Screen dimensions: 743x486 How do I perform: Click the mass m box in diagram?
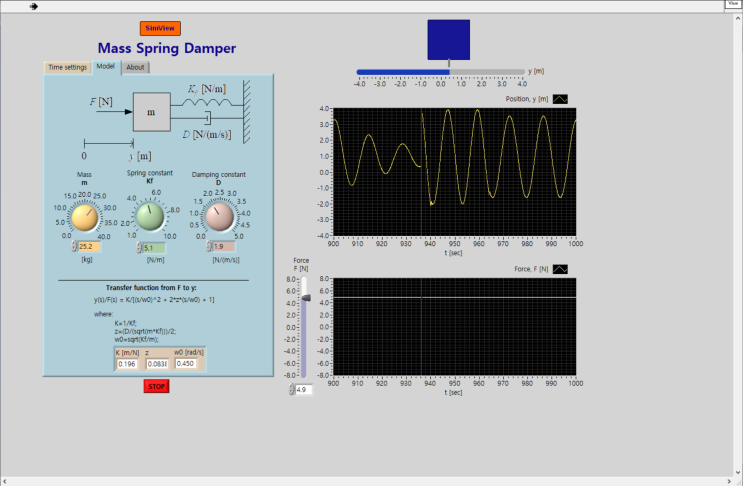pyautogui.click(x=152, y=112)
